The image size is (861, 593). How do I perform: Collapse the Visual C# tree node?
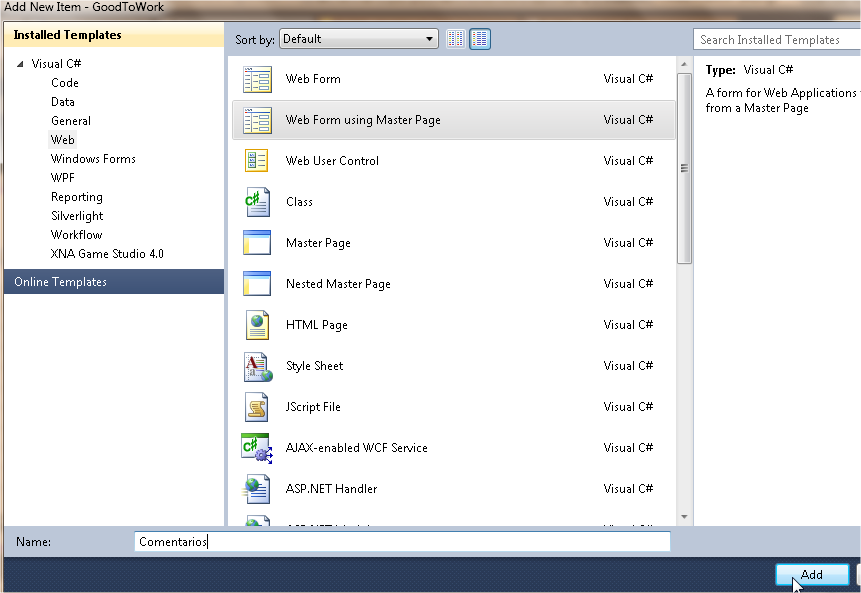(20, 64)
